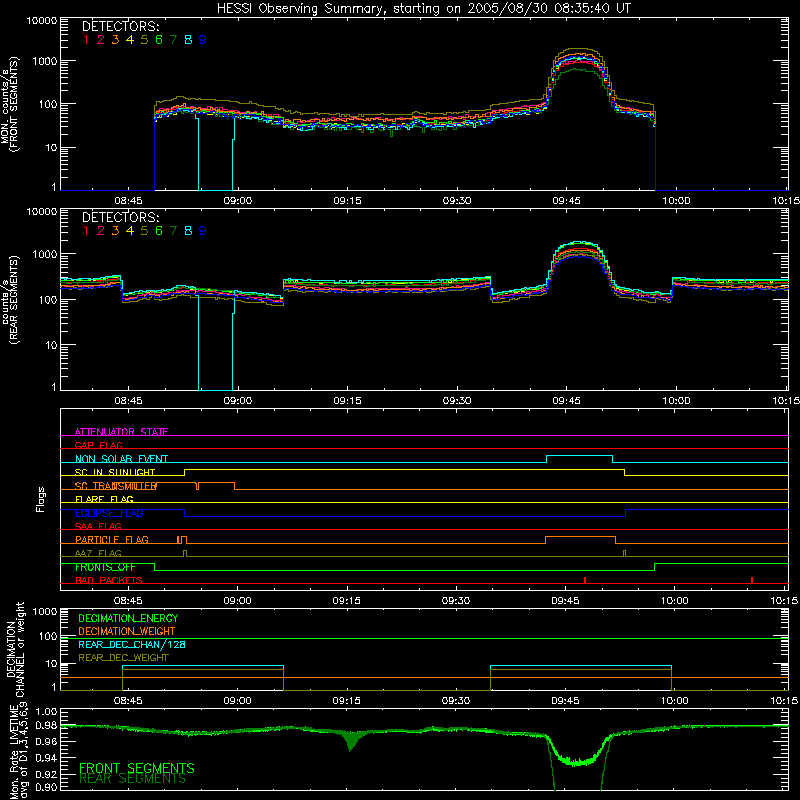The width and height of the screenshot is (800, 800).
Task: Click the DECIMATION_ENERGY legend label
Action: pos(128,618)
